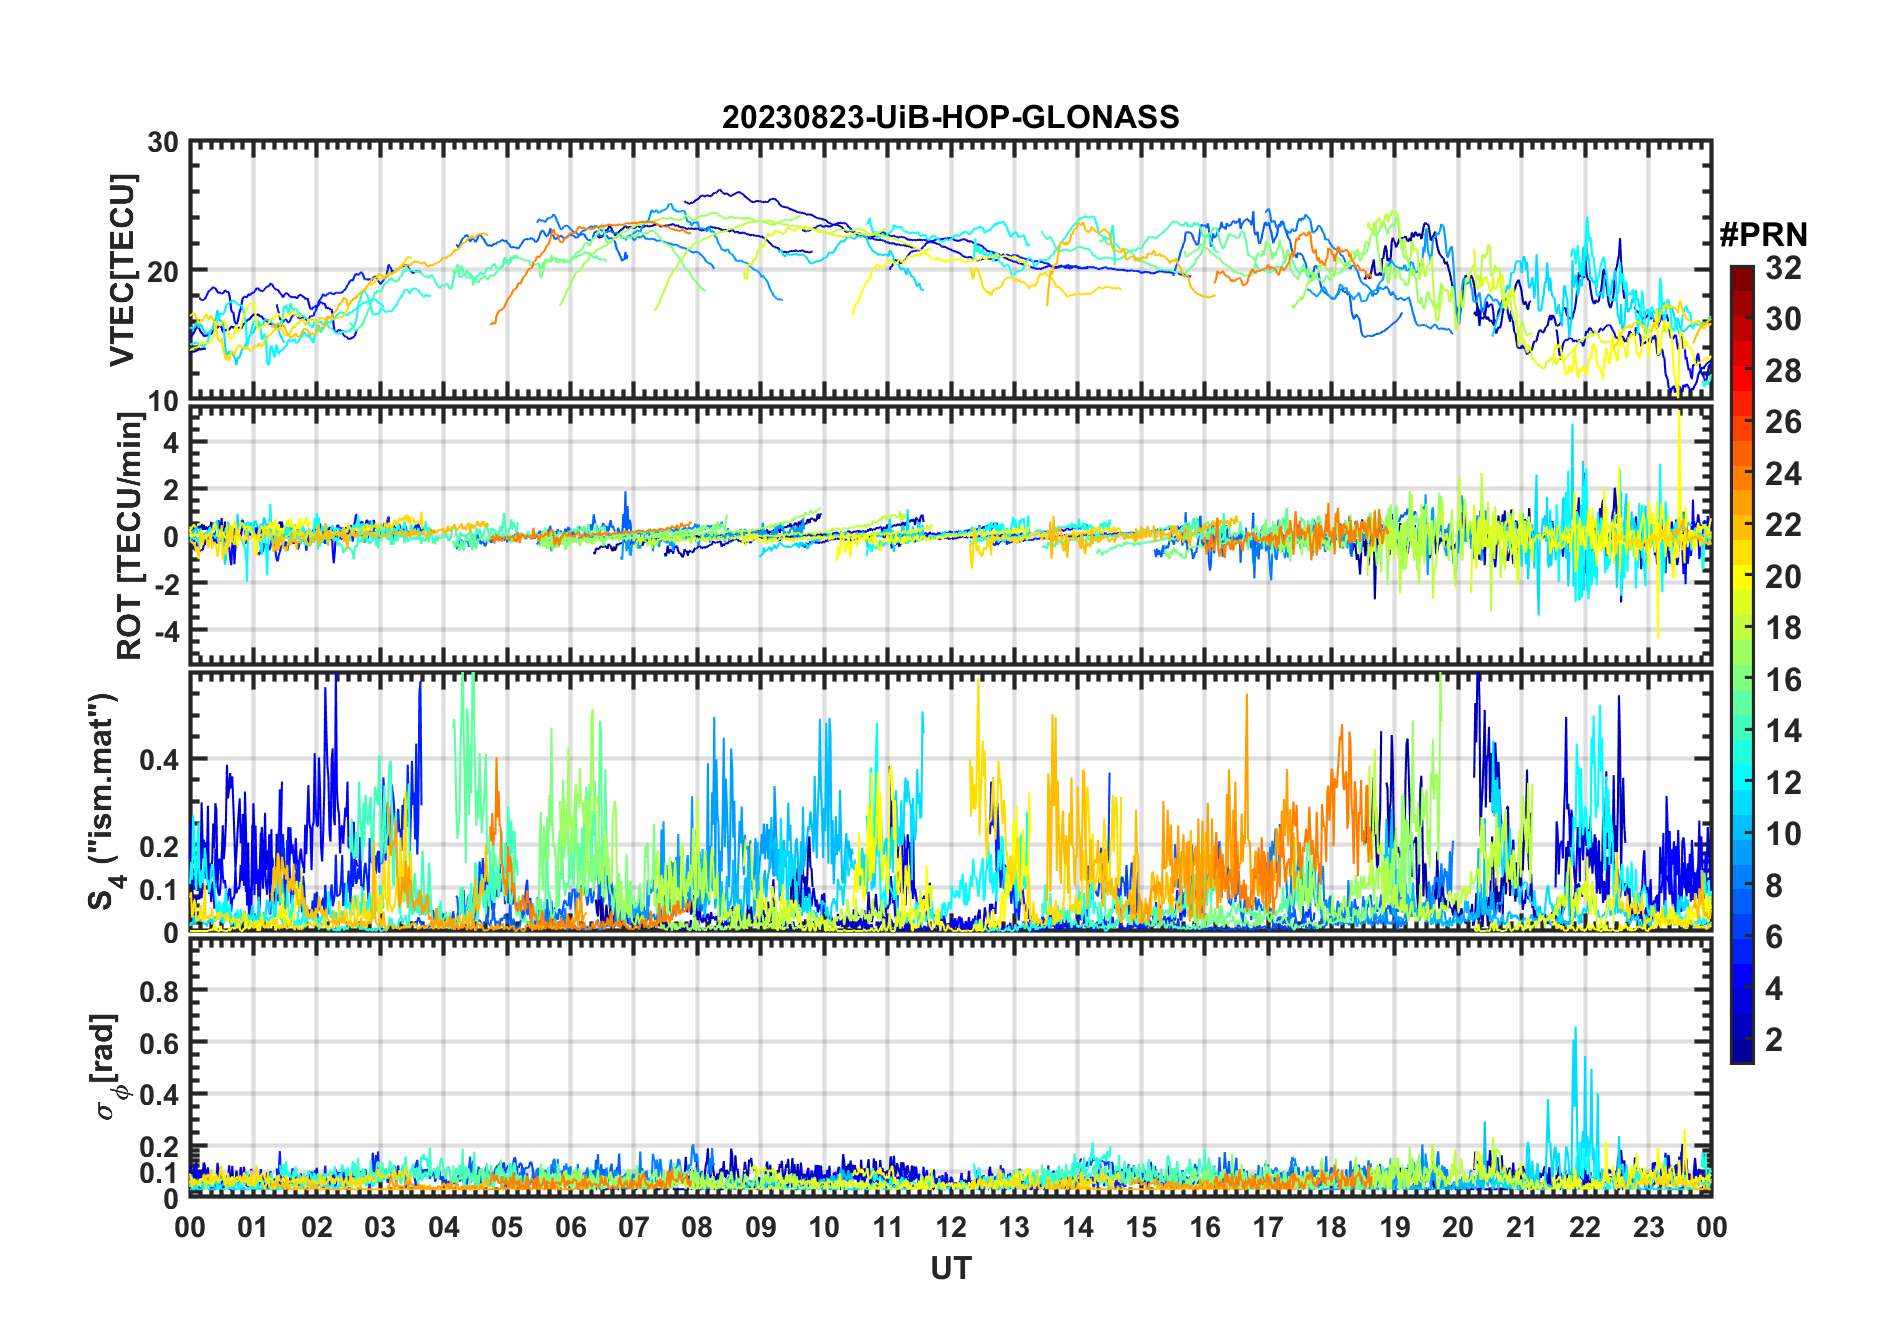Select the VTEC[TECU] y-axis label

click(x=122, y=271)
